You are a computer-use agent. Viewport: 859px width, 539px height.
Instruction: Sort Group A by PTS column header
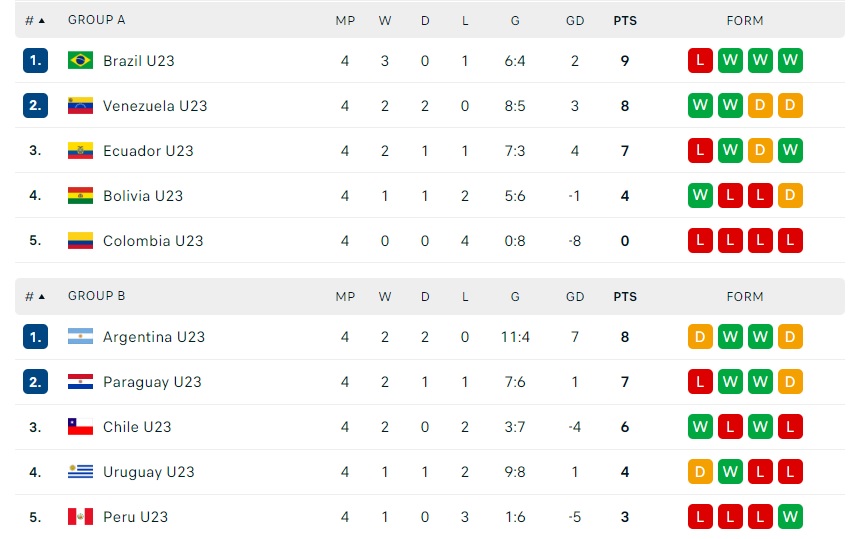[x=625, y=21]
